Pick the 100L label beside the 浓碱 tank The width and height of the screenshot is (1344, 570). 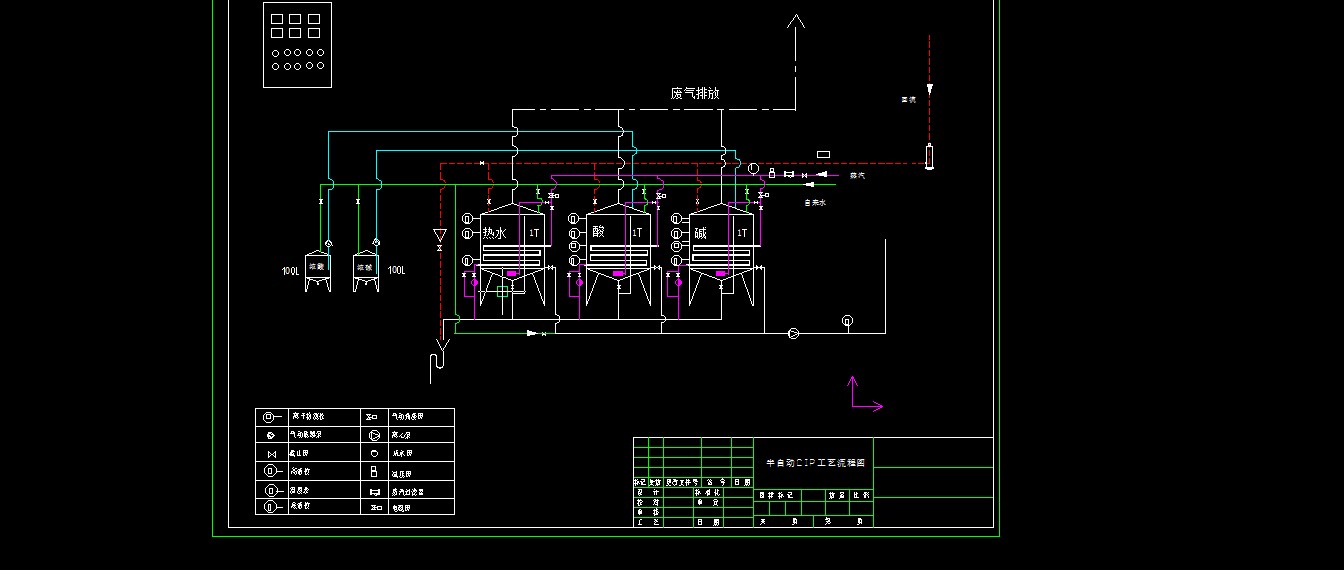(397, 270)
